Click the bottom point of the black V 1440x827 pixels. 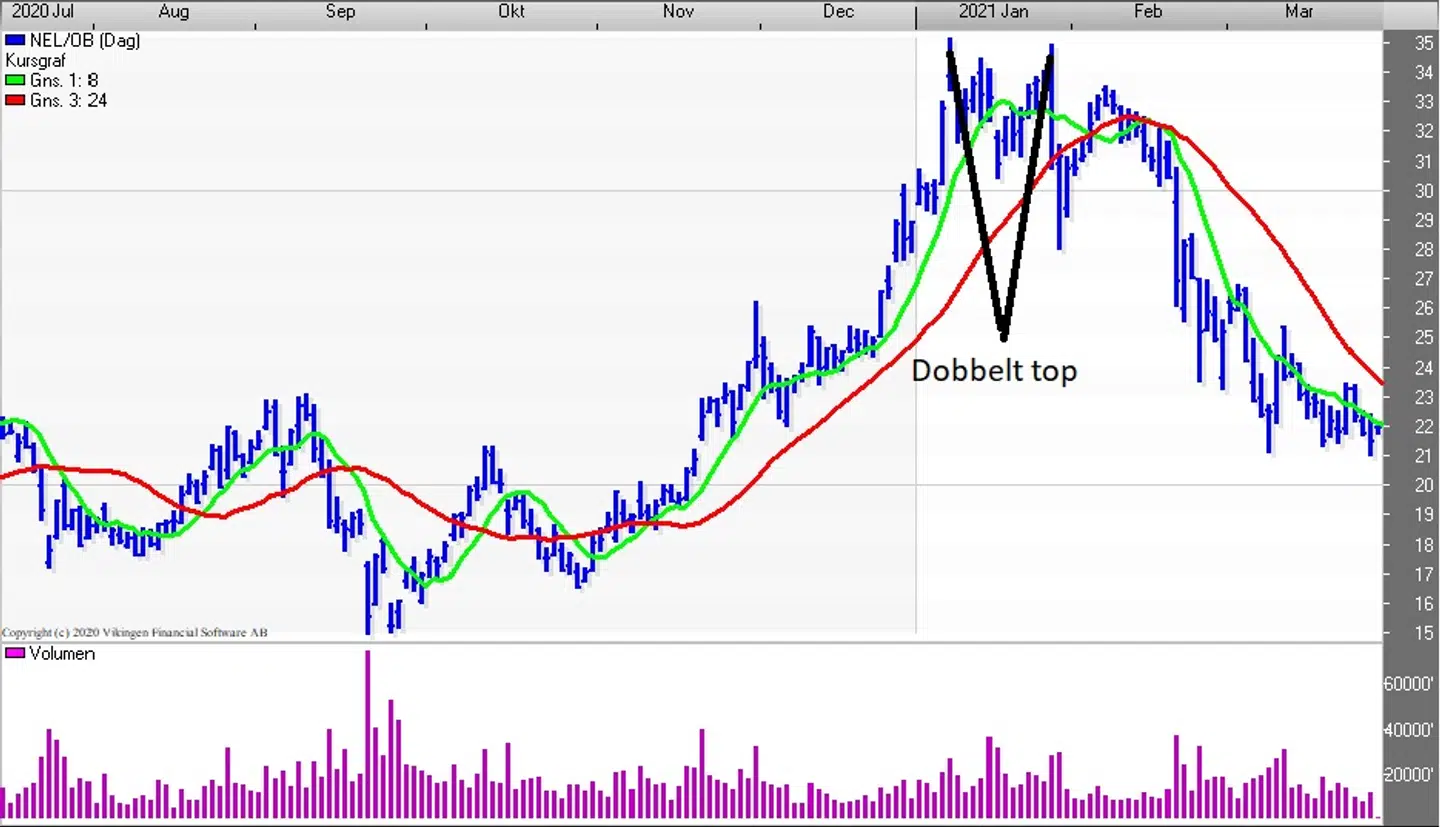(1003, 338)
